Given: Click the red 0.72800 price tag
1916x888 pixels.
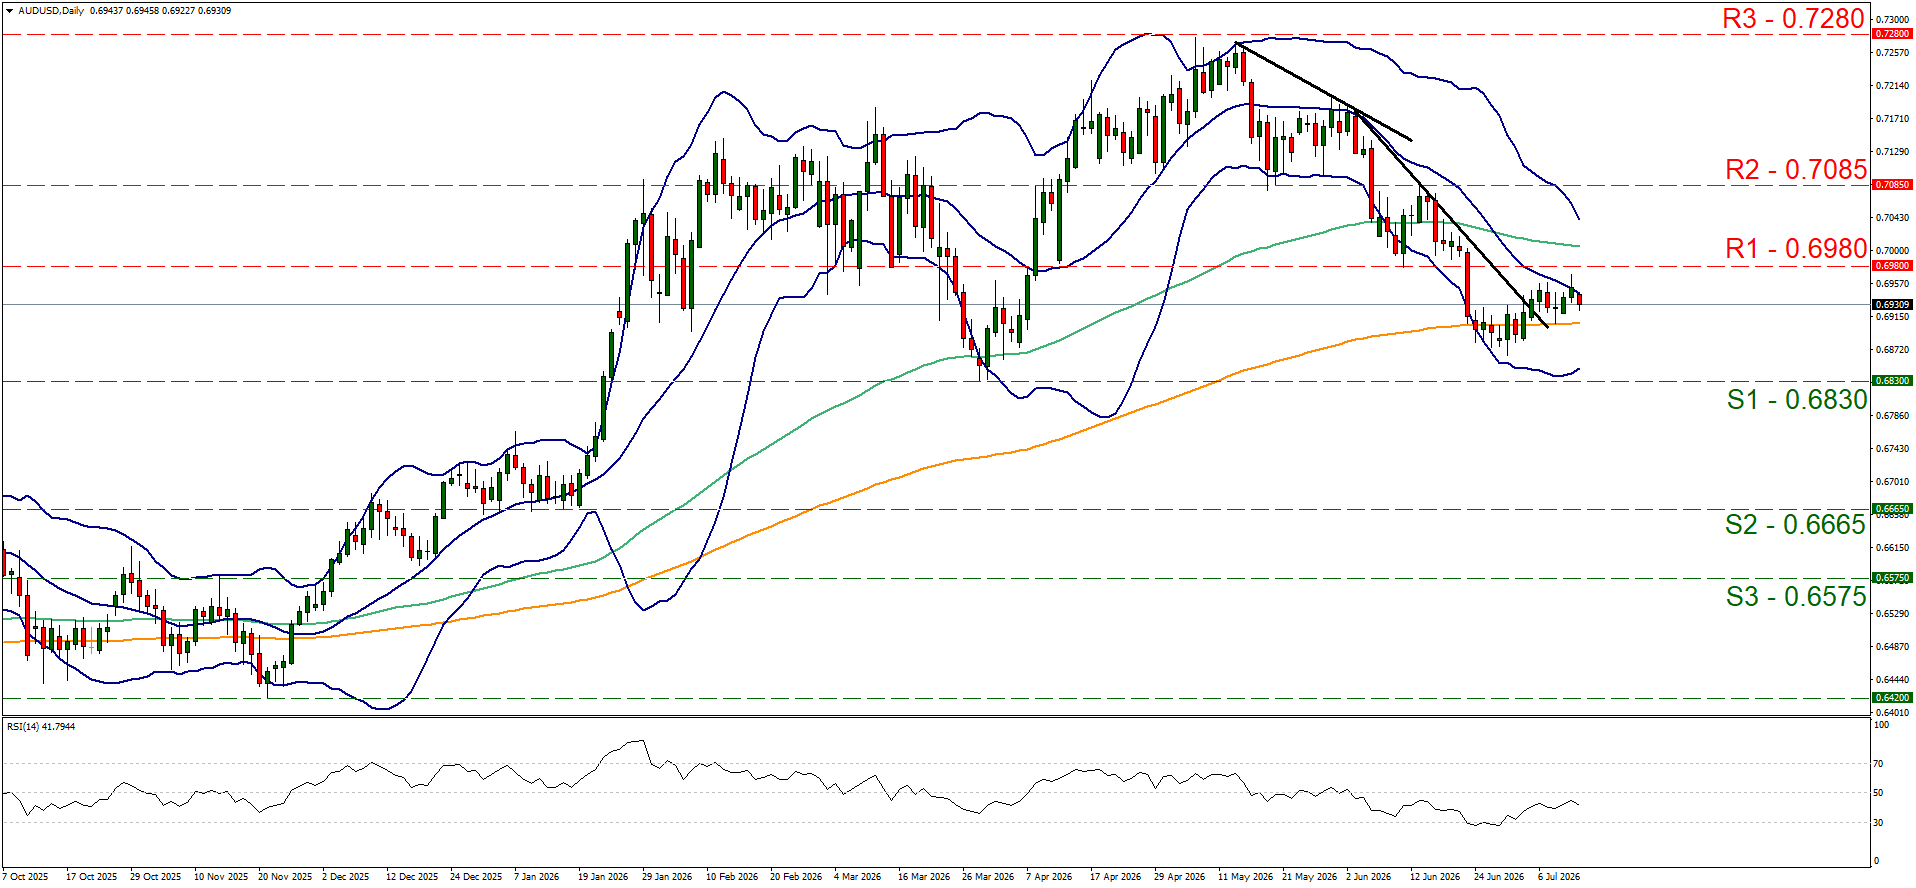Looking at the screenshot, I should point(1892,34).
